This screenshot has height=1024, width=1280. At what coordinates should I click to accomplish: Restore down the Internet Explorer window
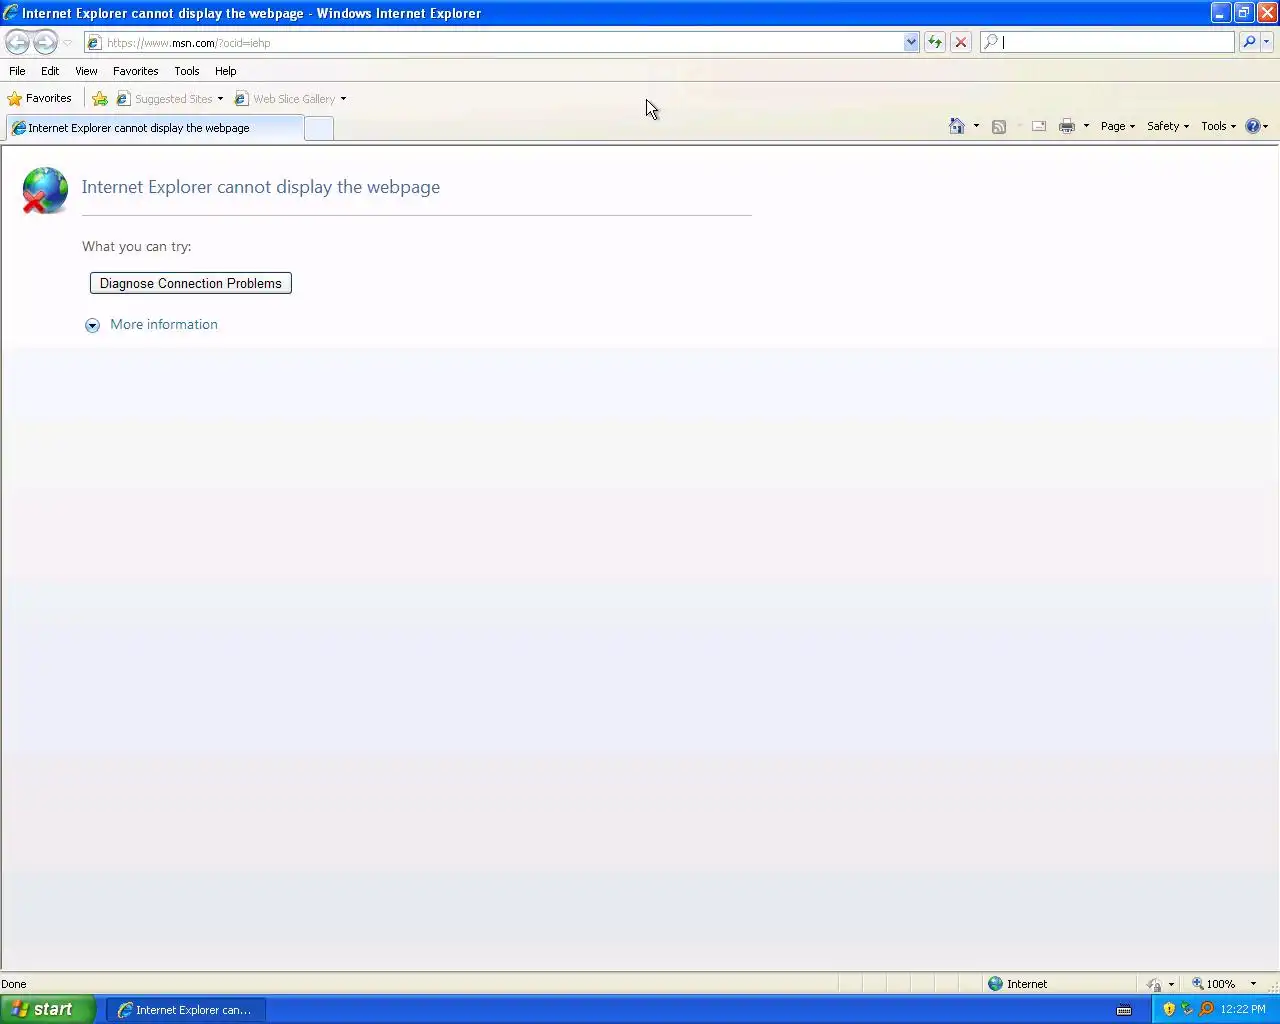coord(1244,13)
